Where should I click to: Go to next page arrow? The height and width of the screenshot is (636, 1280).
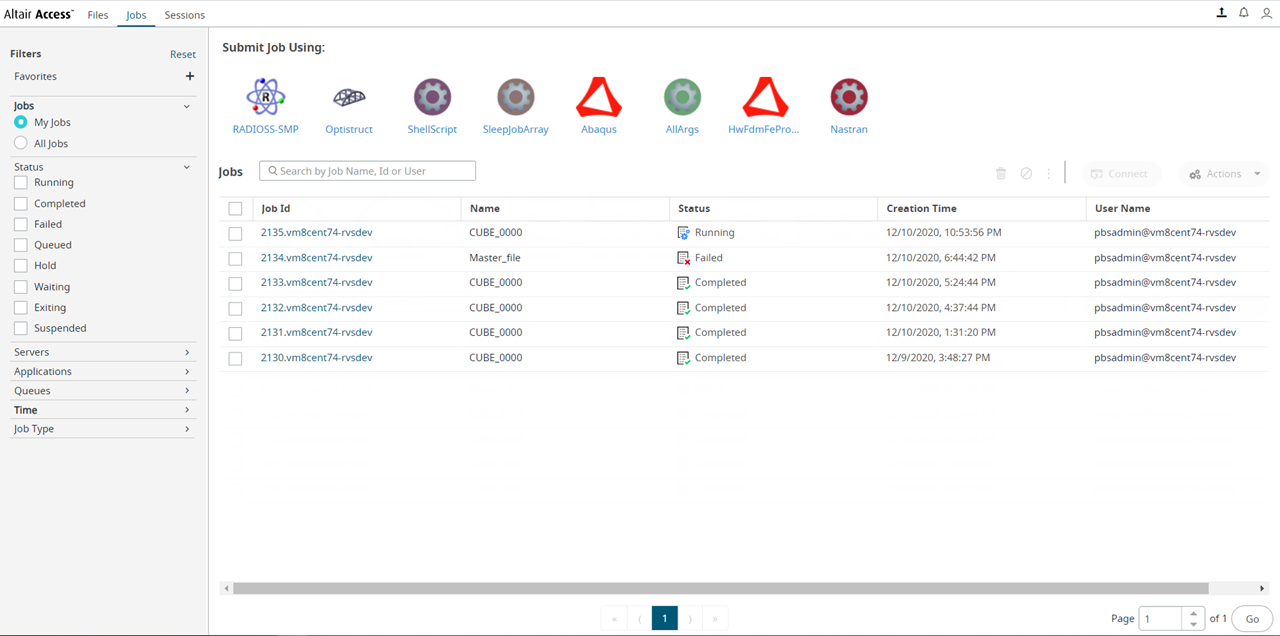(x=690, y=619)
